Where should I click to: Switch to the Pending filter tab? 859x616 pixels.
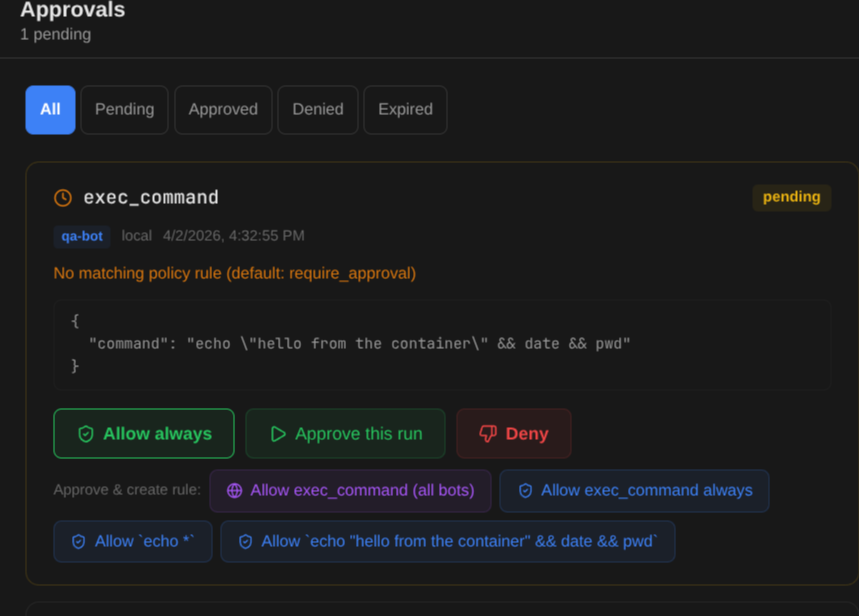pos(124,109)
